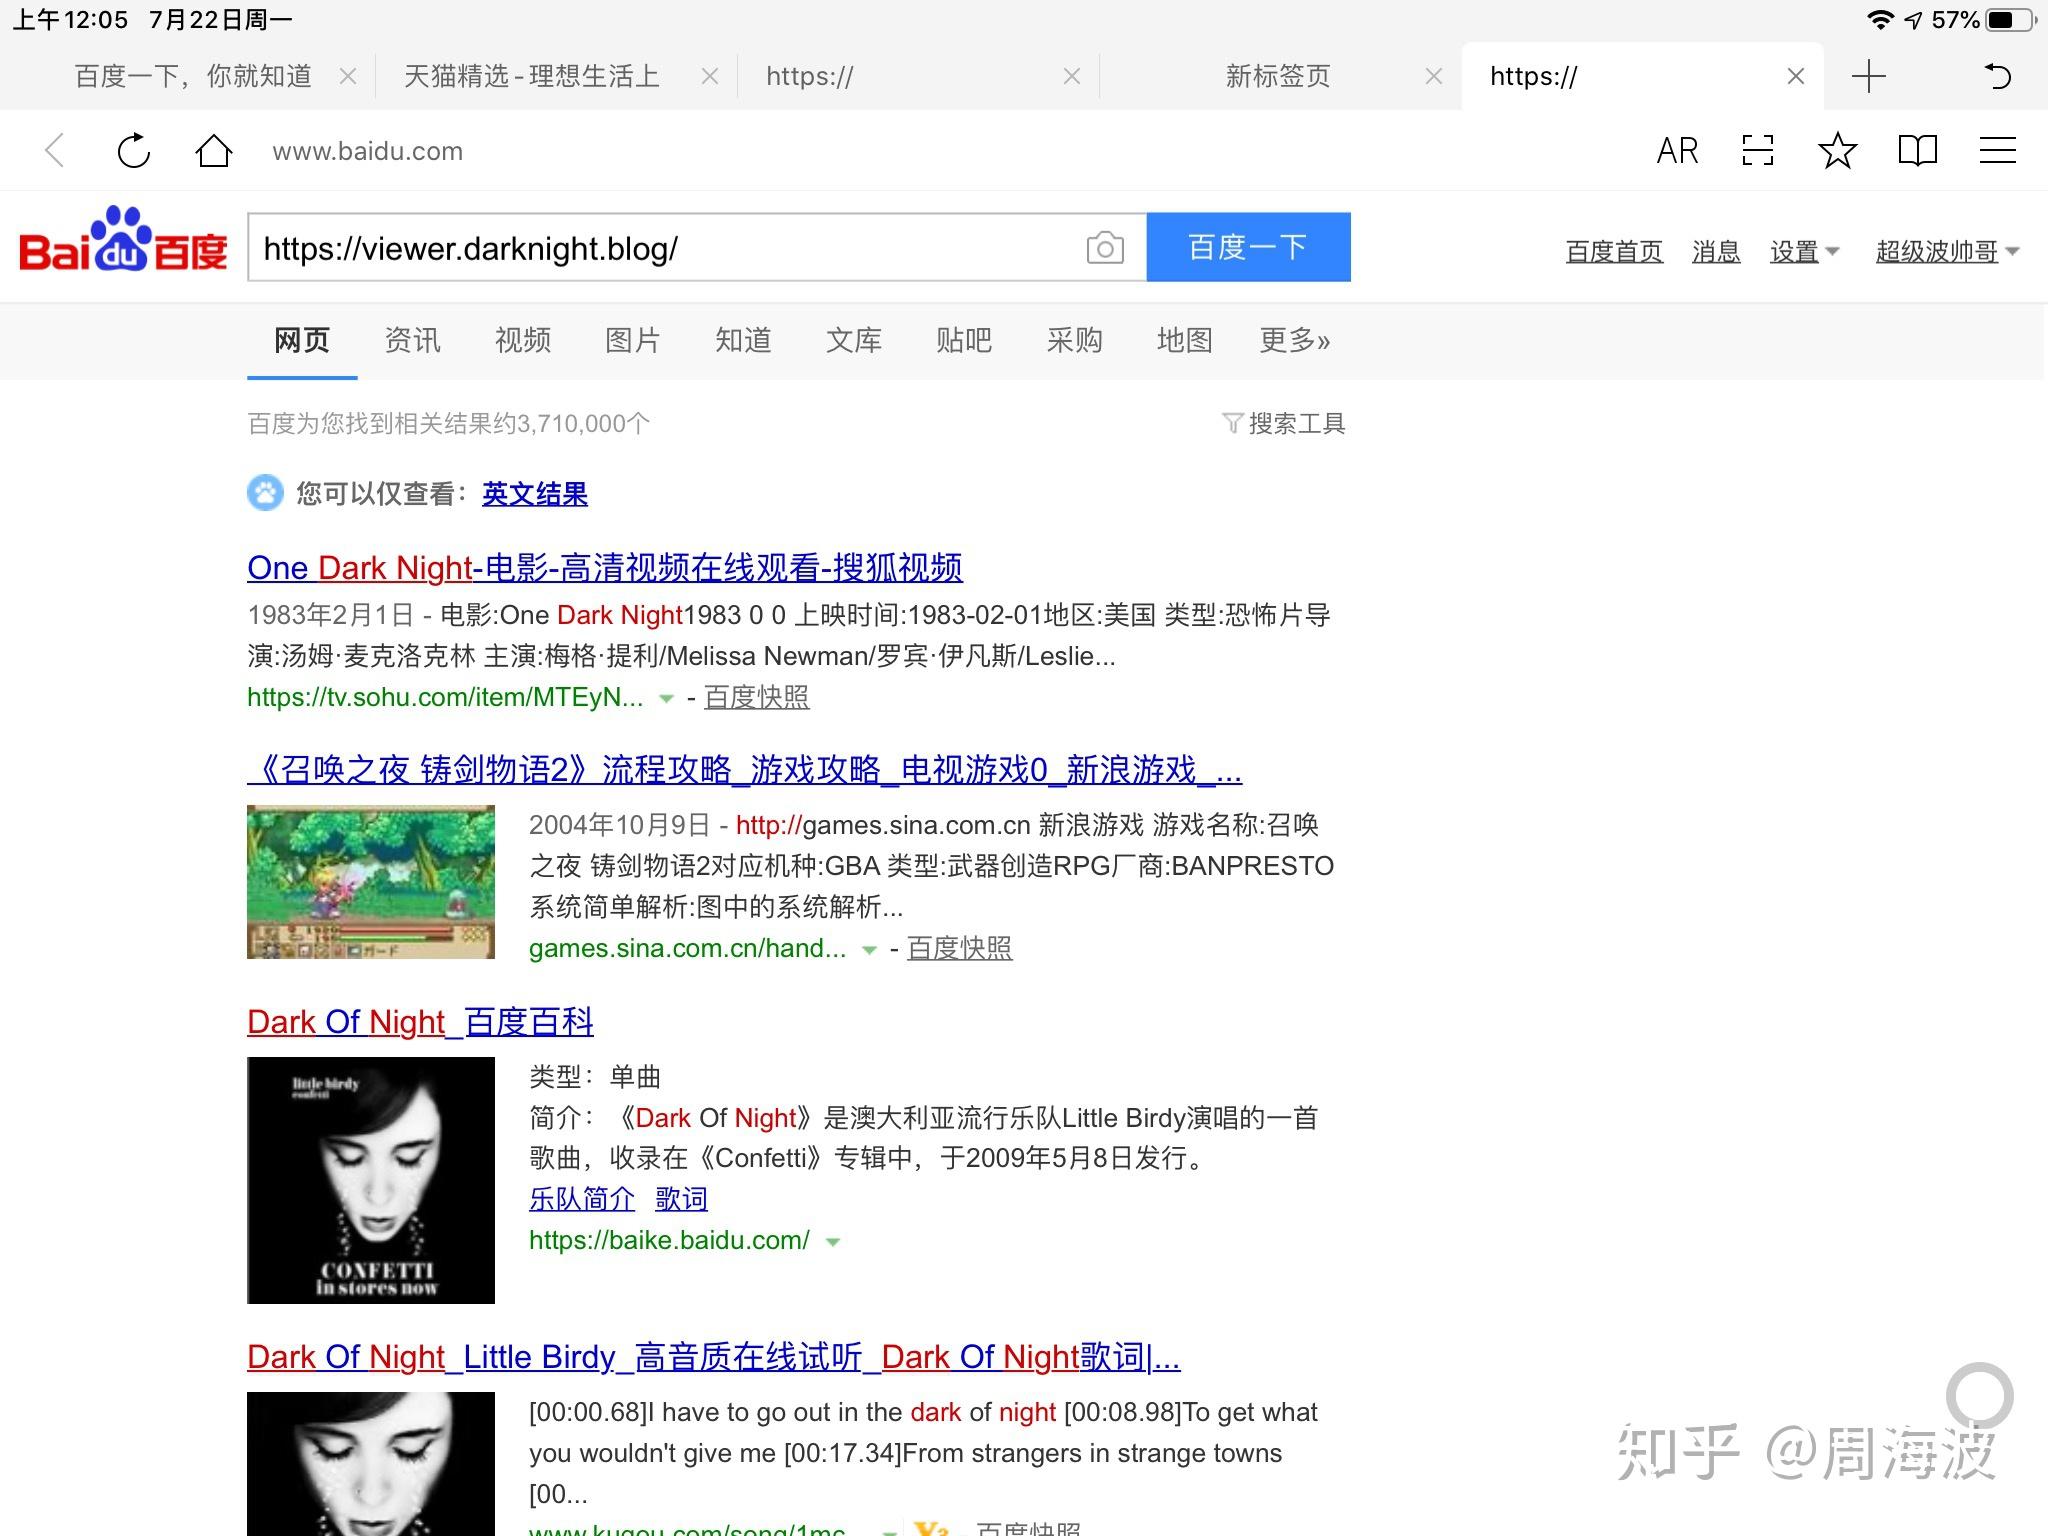2048x1536 pixels.
Task: Click the 百度一下 search button
Action: pyautogui.click(x=1248, y=247)
